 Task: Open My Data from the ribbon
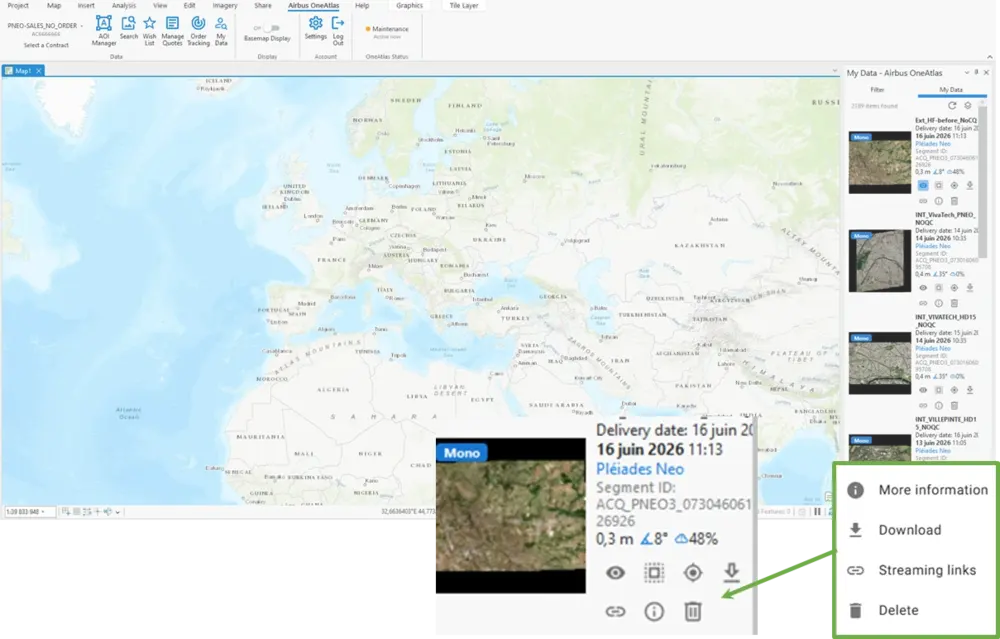click(221, 31)
